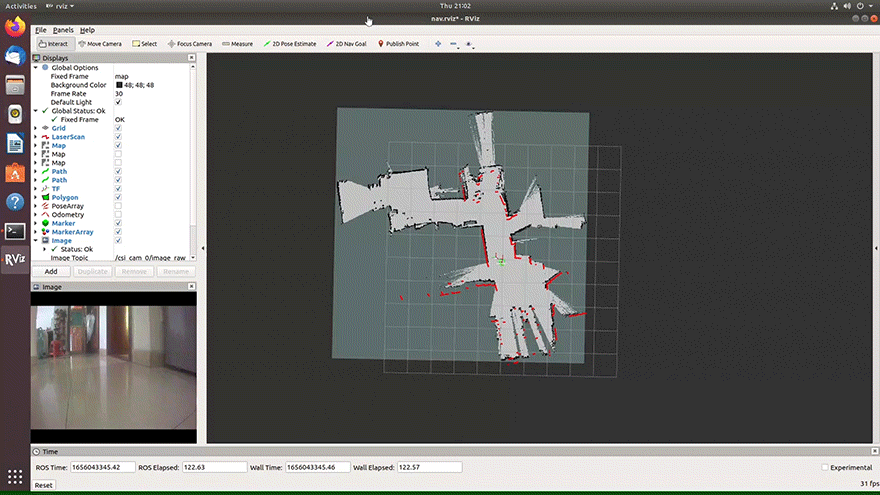This screenshot has width=880, height=495.
Task: Pick the Publish Point tool
Action: (x=399, y=44)
